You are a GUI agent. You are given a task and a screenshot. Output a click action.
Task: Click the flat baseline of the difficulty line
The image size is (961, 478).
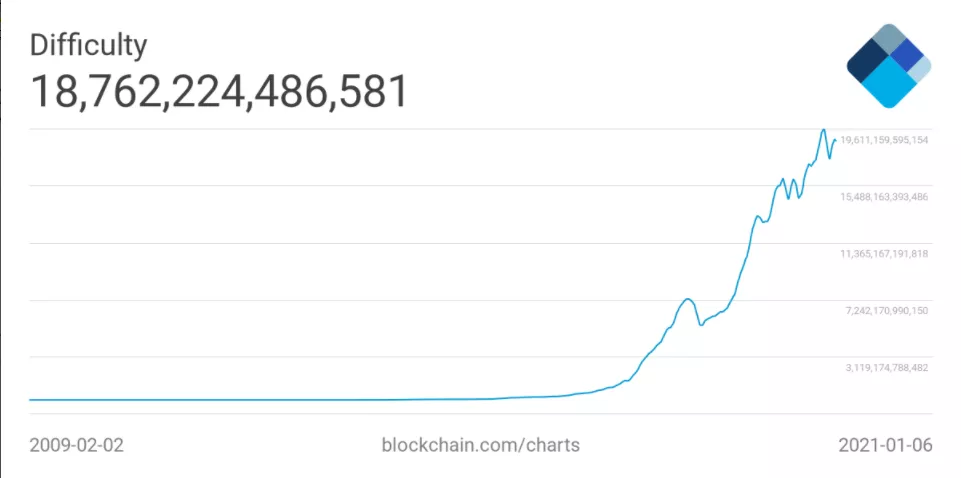(x=250, y=400)
